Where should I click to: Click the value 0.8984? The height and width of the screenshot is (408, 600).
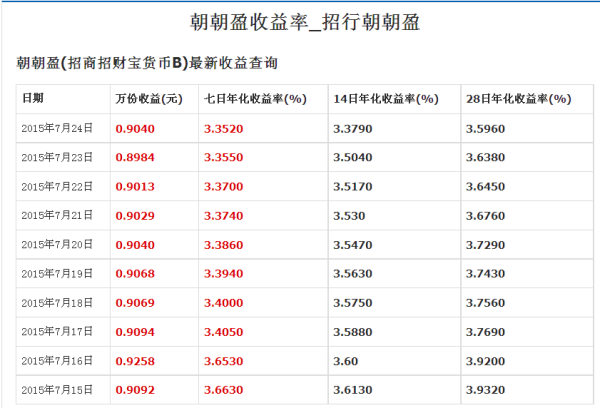point(135,157)
